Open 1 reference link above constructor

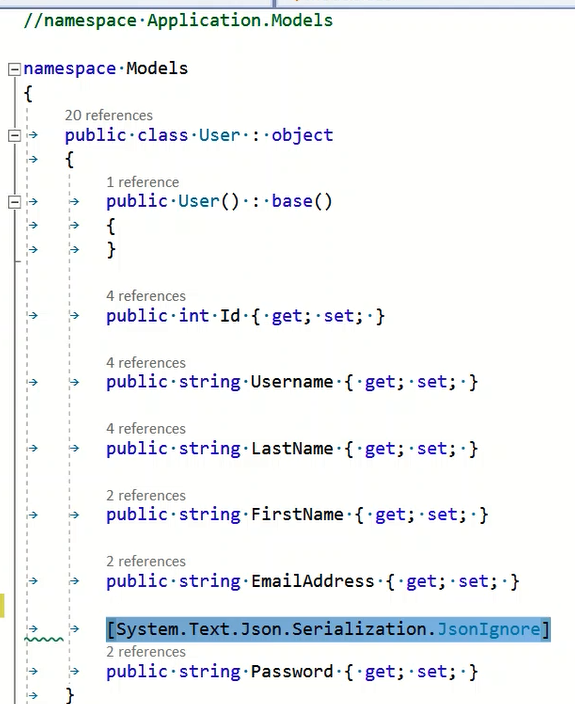coord(142,182)
